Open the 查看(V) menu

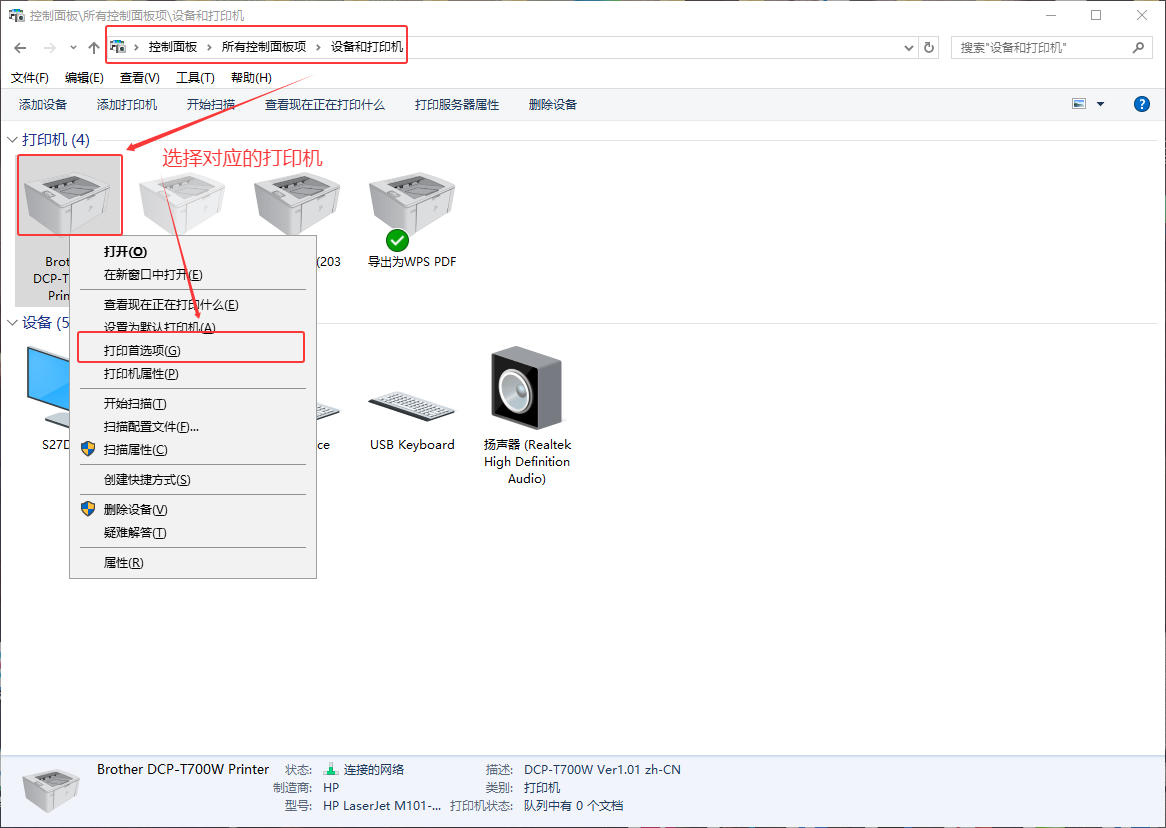pos(139,78)
